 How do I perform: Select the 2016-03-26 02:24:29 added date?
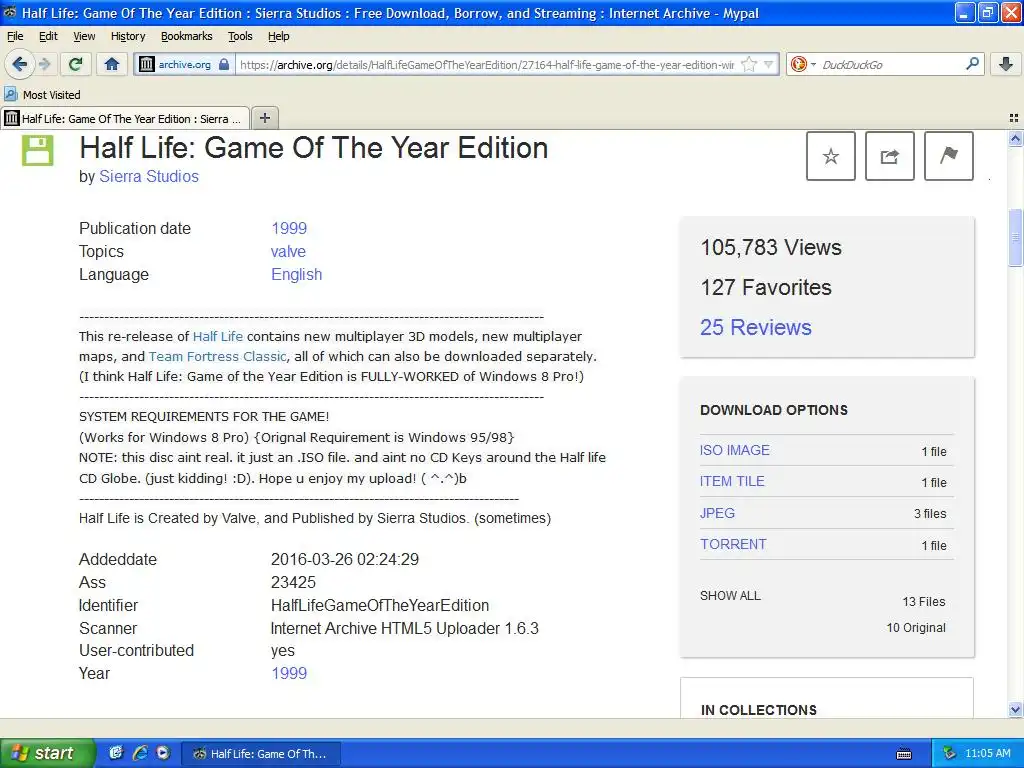[x=345, y=560]
